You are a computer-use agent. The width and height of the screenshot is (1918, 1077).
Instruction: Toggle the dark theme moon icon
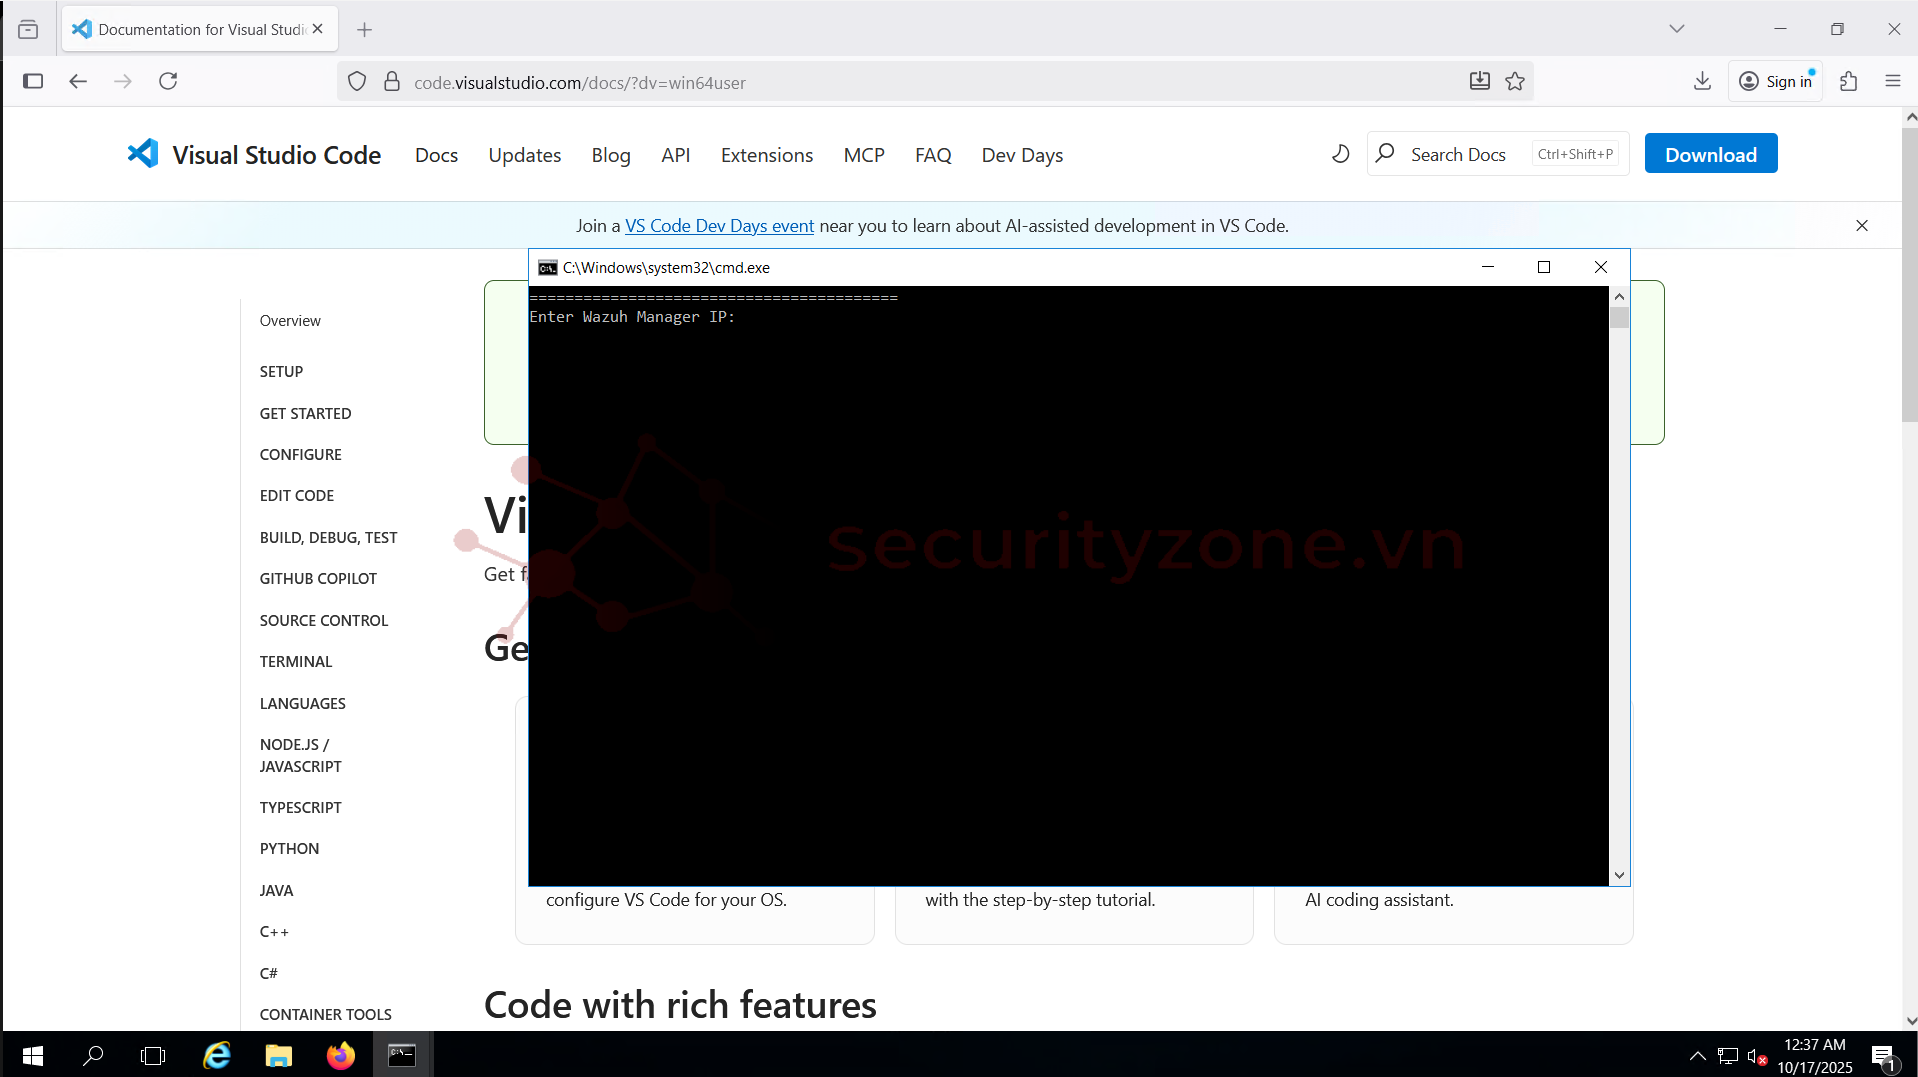[x=1340, y=154]
